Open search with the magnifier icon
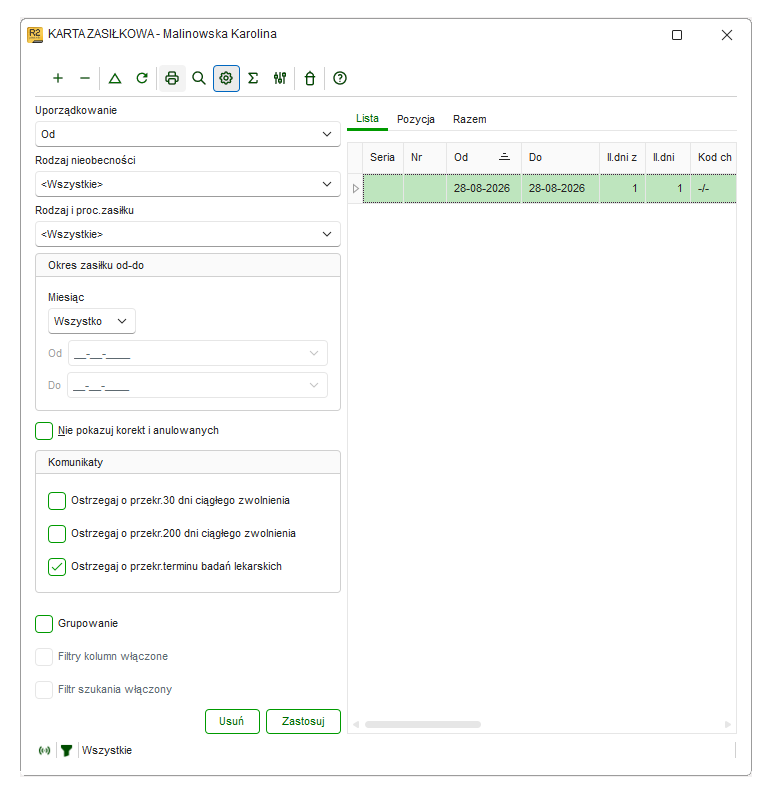The image size is (768, 794). tap(199, 78)
